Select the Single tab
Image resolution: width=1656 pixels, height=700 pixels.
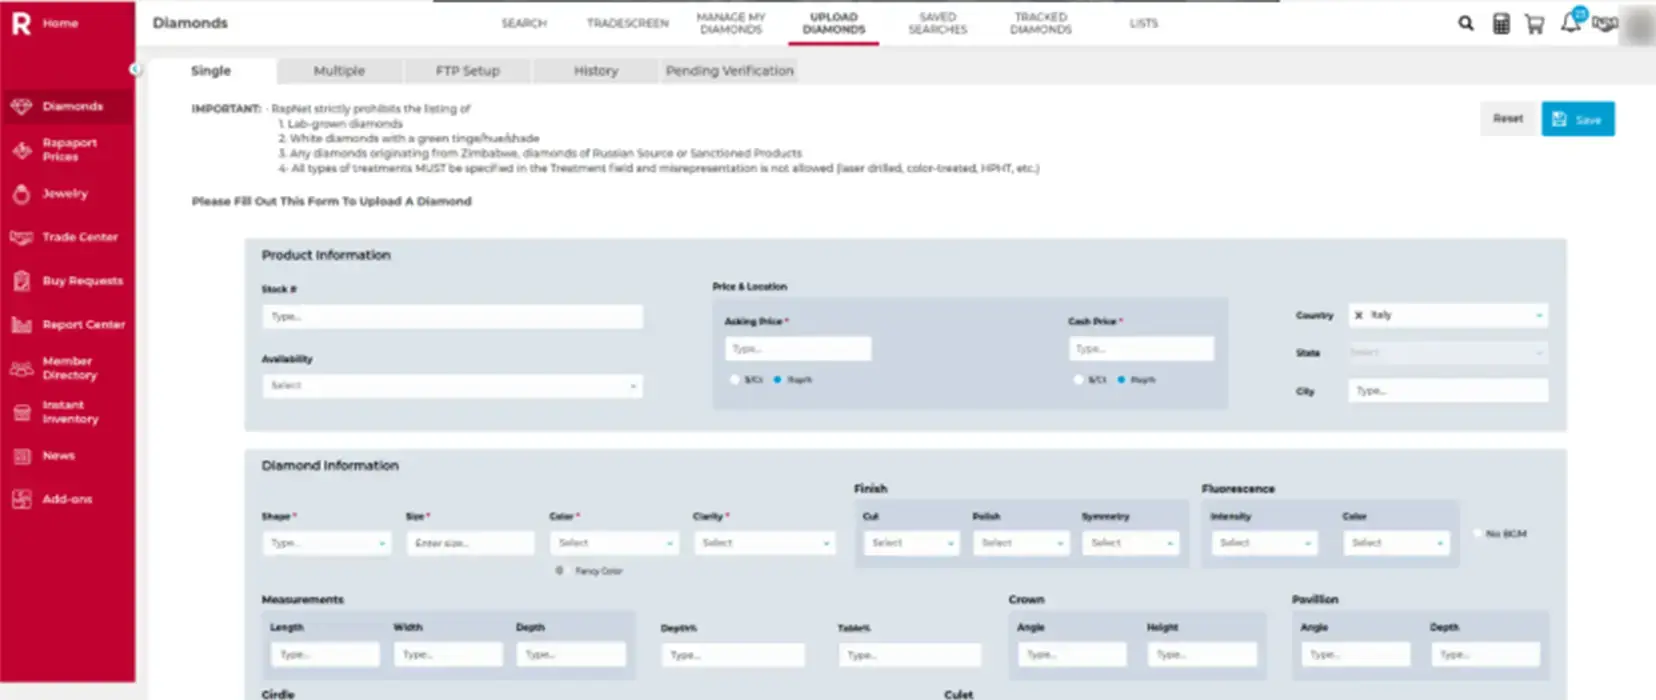pyautogui.click(x=211, y=71)
